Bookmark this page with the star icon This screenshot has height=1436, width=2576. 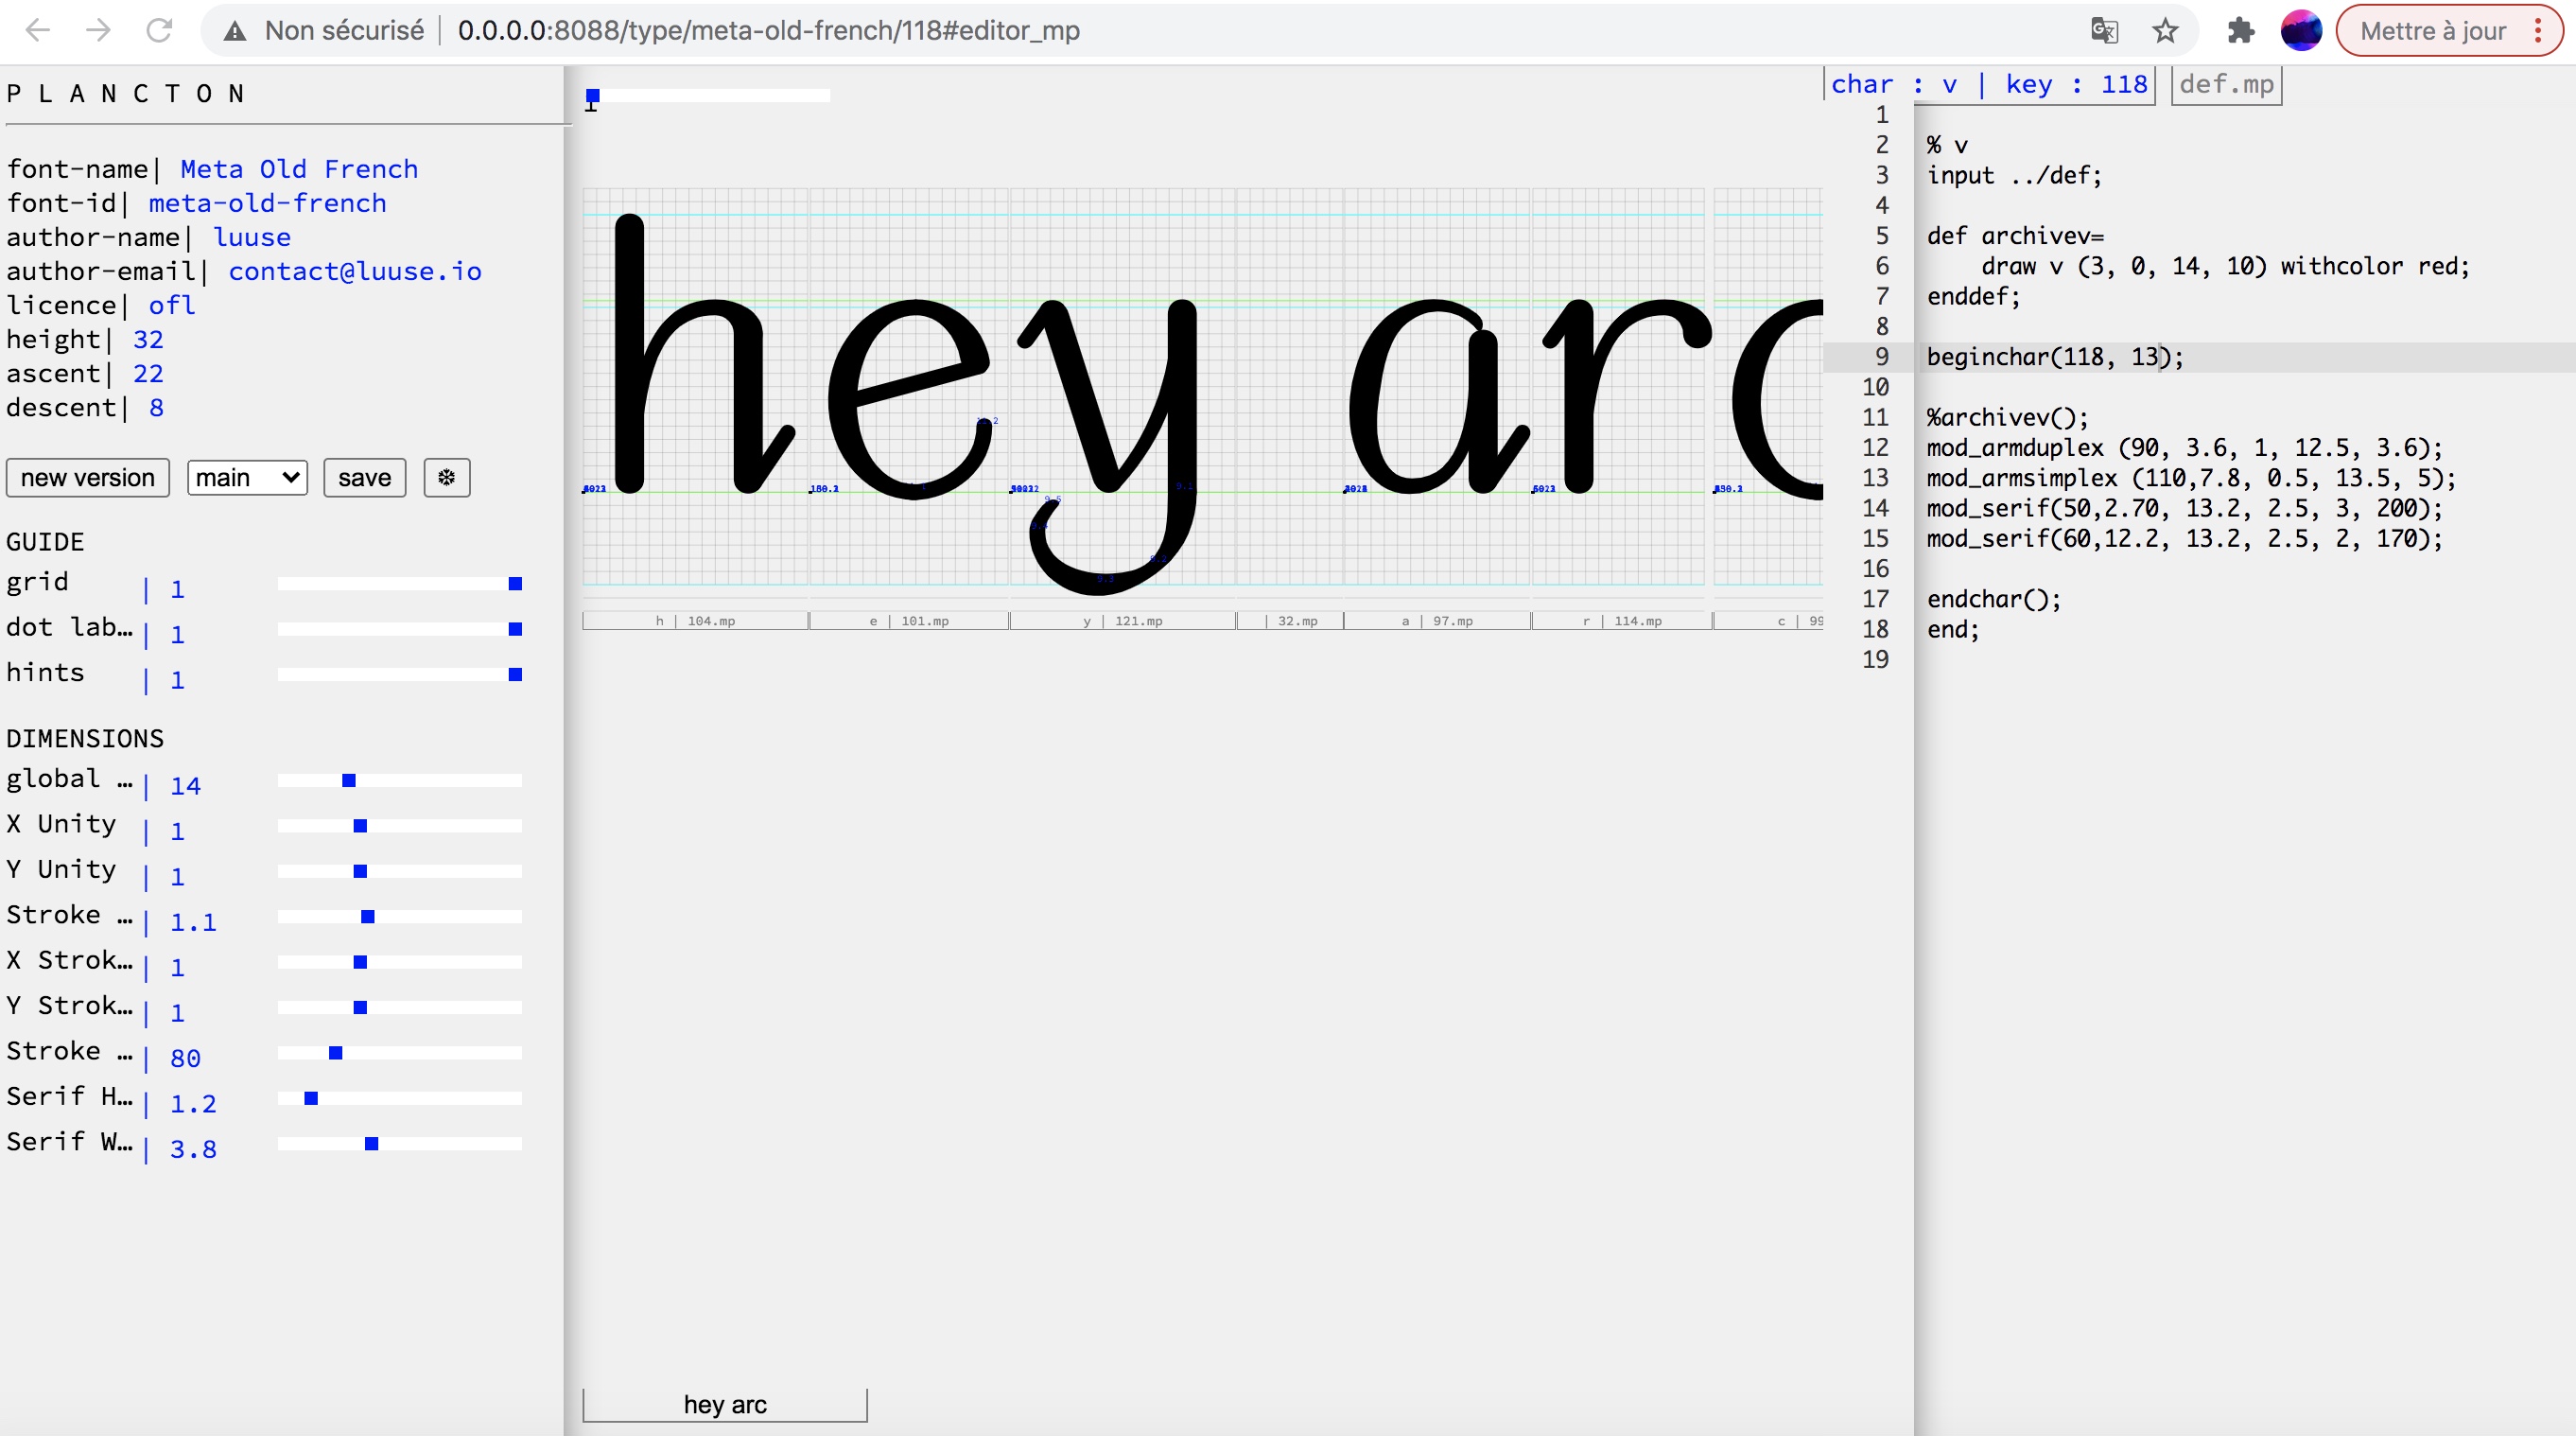[x=2165, y=30]
